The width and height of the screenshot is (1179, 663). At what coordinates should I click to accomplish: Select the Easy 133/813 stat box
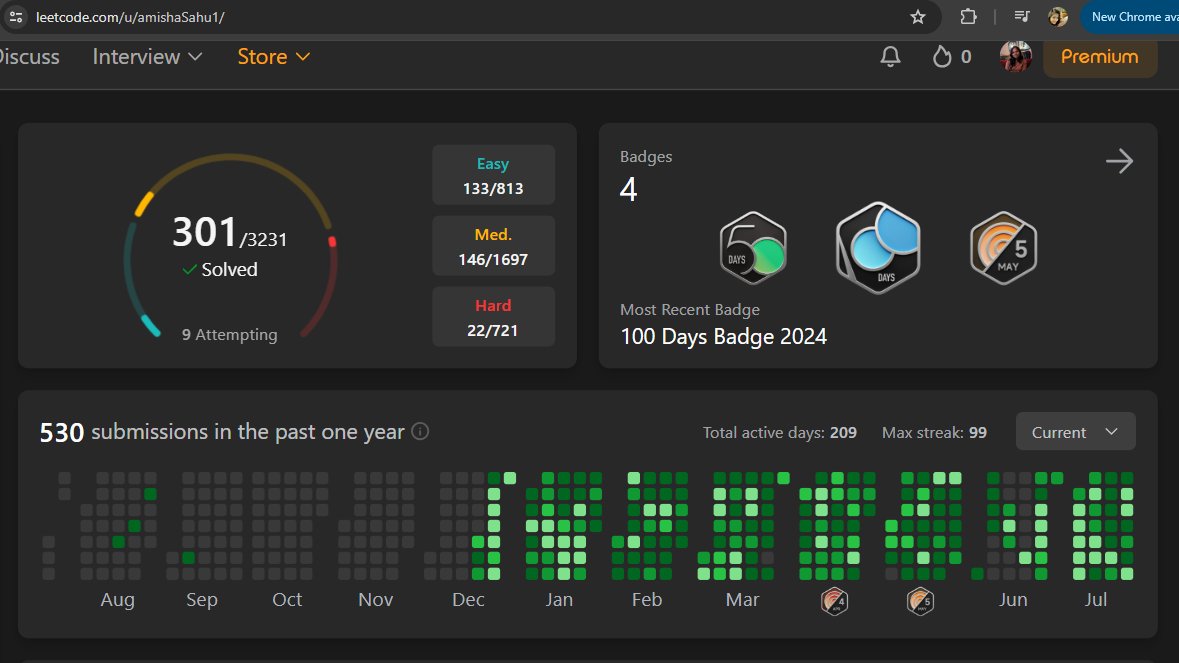493,175
